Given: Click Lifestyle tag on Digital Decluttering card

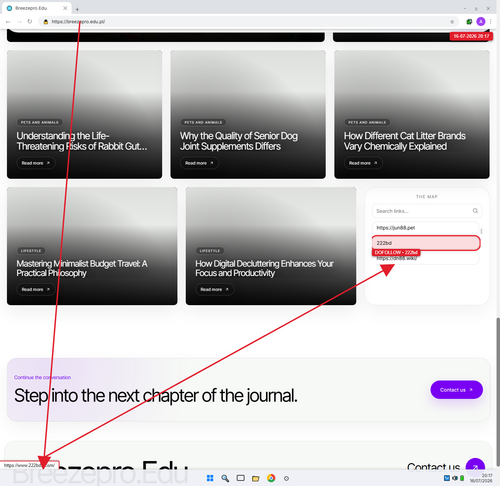Looking at the screenshot, I should [x=210, y=251].
